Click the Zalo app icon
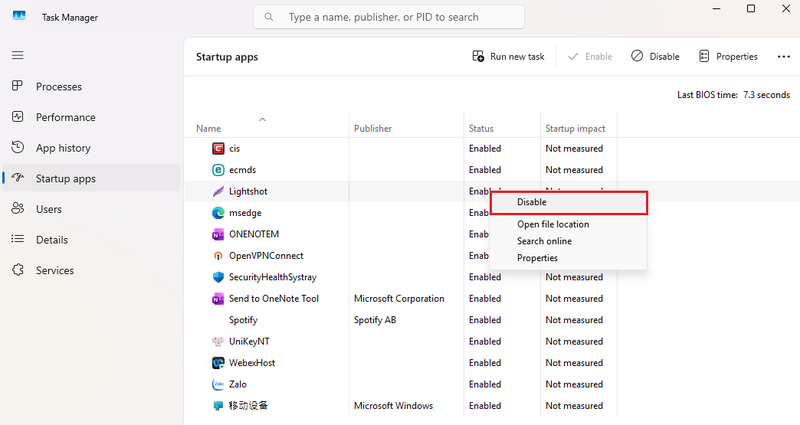 click(218, 384)
